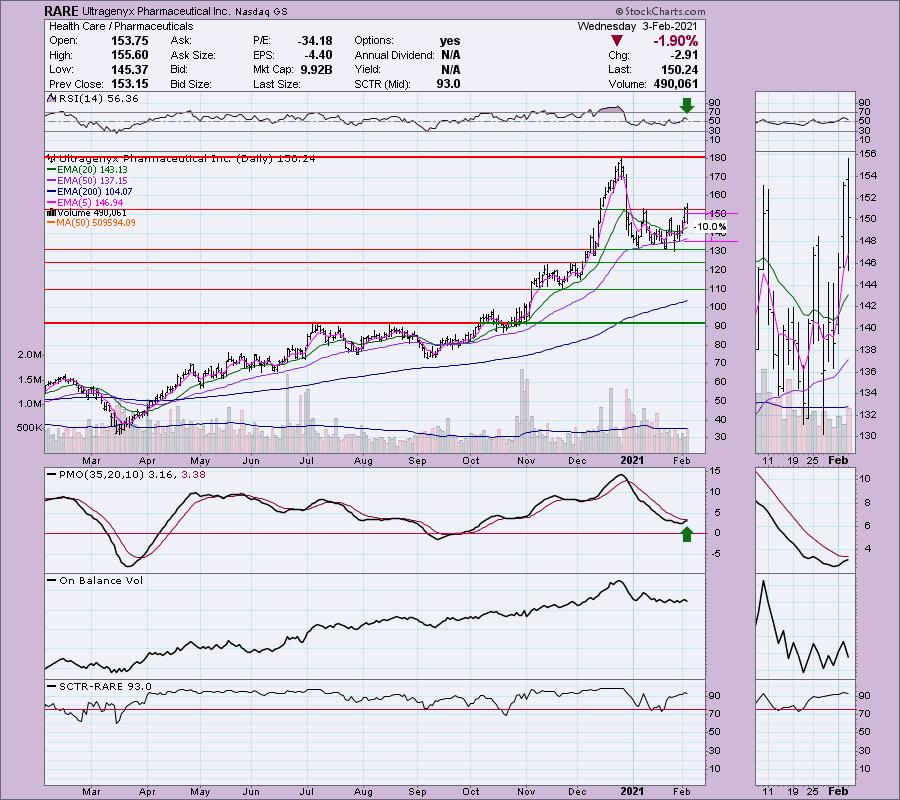This screenshot has width=900, height=800.
Task: Click the SCTR (Mid) value 93.0
Action: (x=448, y=84)
